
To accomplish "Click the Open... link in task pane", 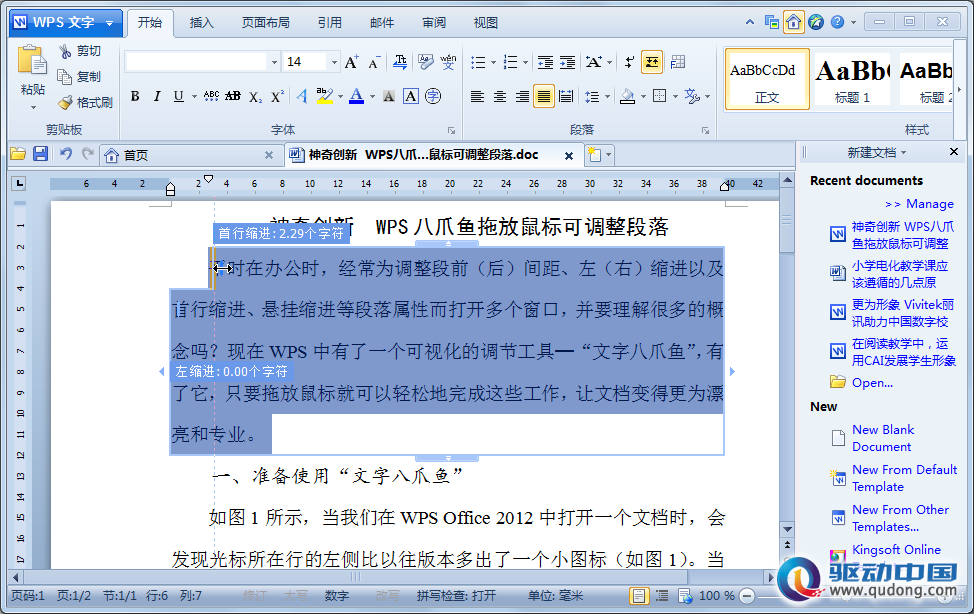I will [x=872, y=383].
